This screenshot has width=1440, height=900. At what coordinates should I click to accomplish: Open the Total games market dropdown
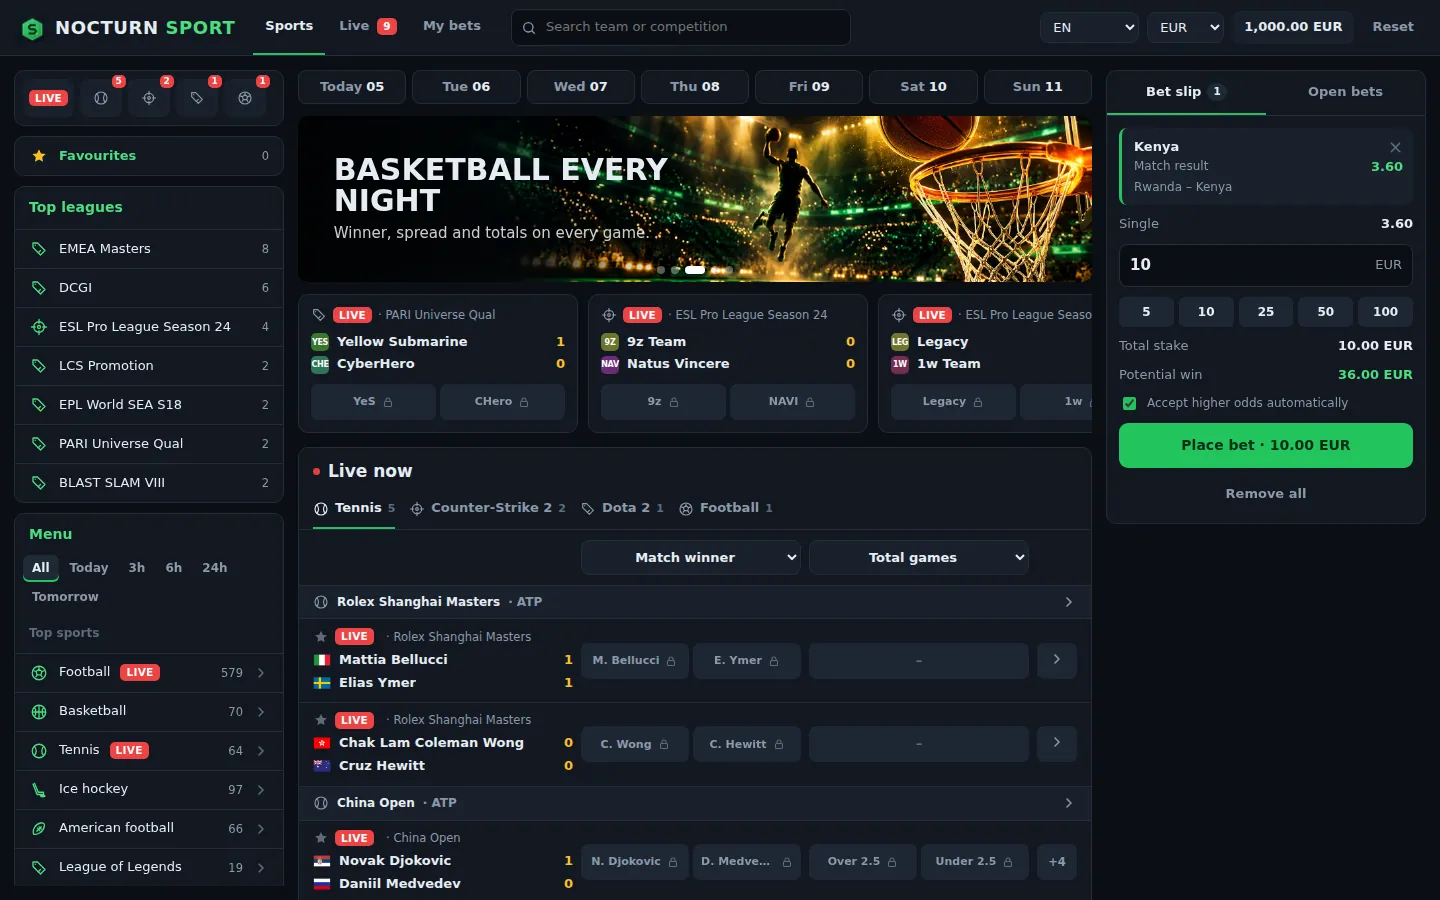click(x=919, y=558)
